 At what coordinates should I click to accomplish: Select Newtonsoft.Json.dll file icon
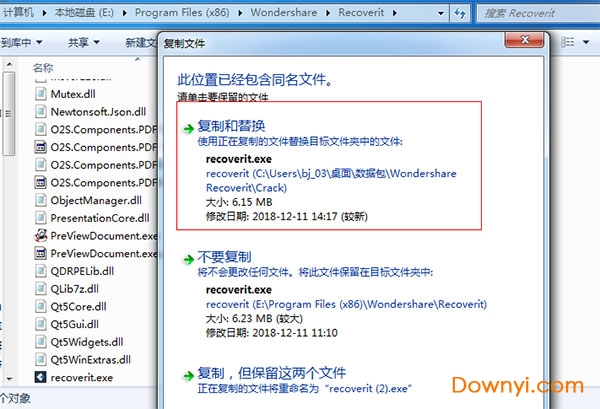pyautogui.click(x=41, y=112)
